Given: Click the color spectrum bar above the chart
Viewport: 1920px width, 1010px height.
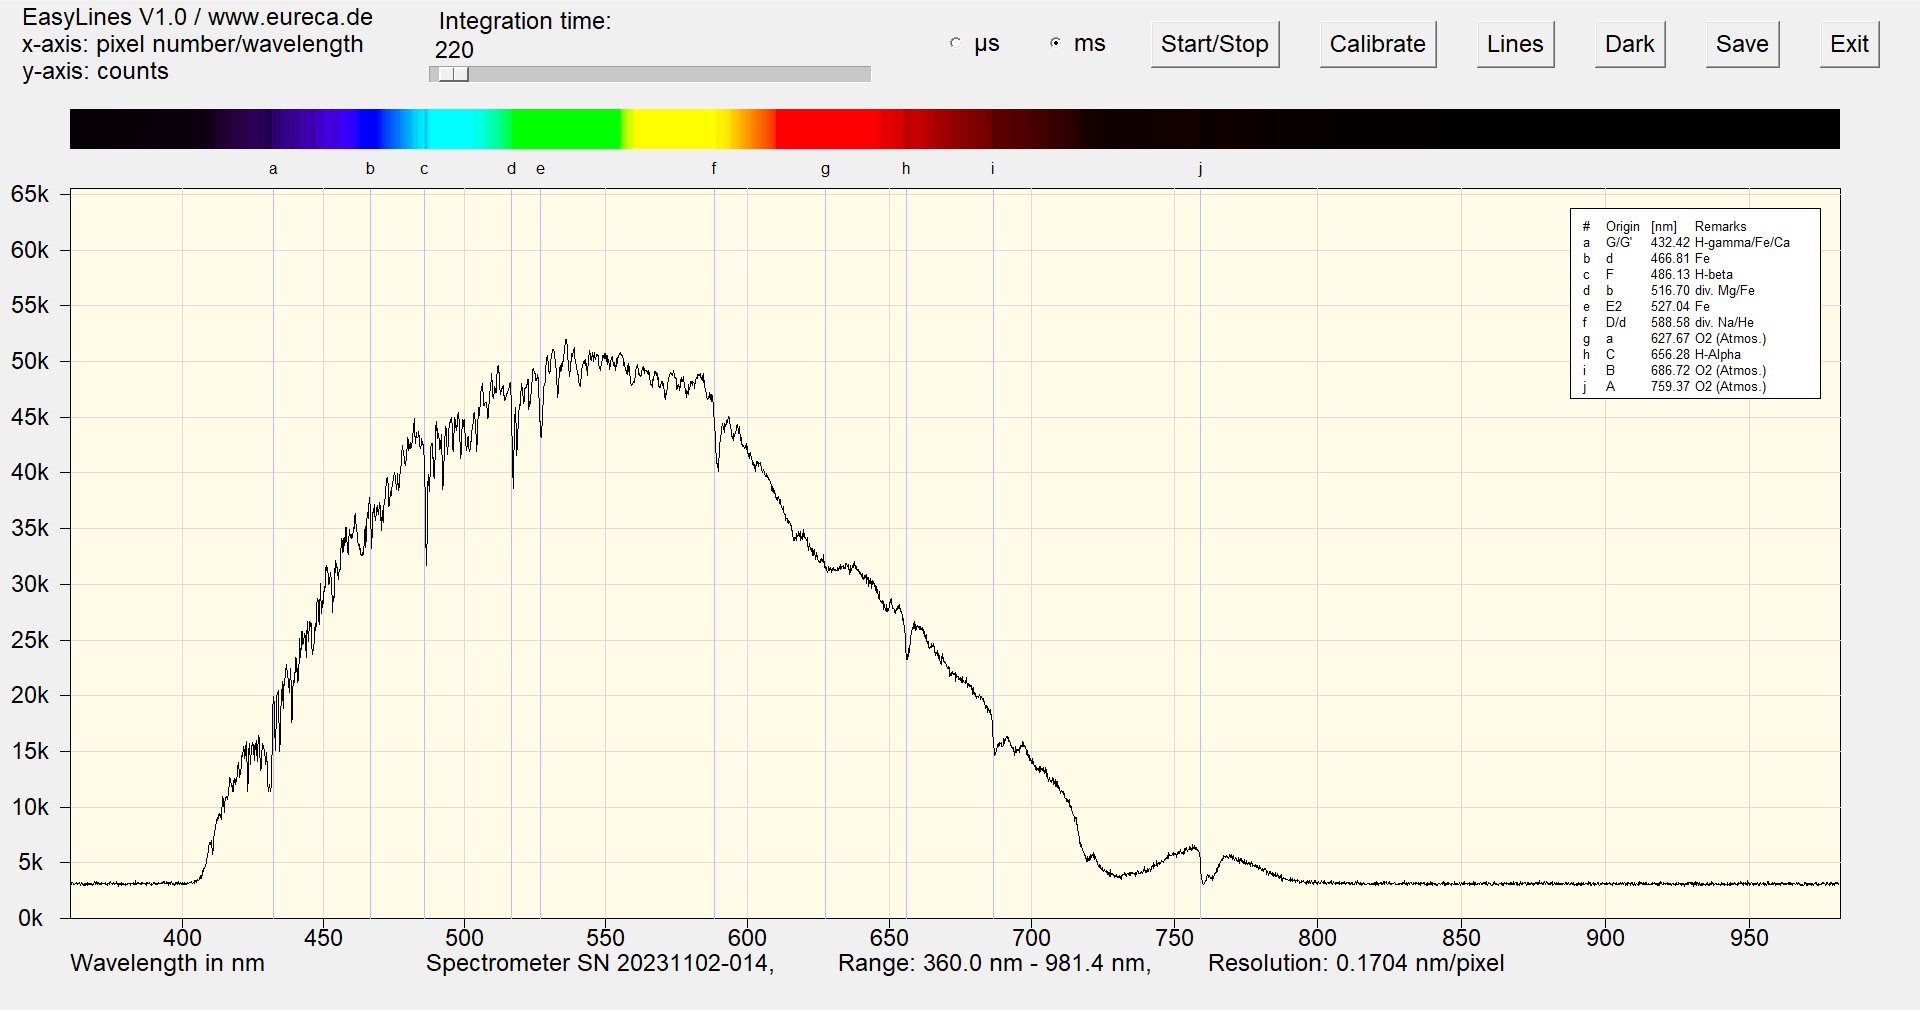Looking at the screenshot, I should pos(955,129).
